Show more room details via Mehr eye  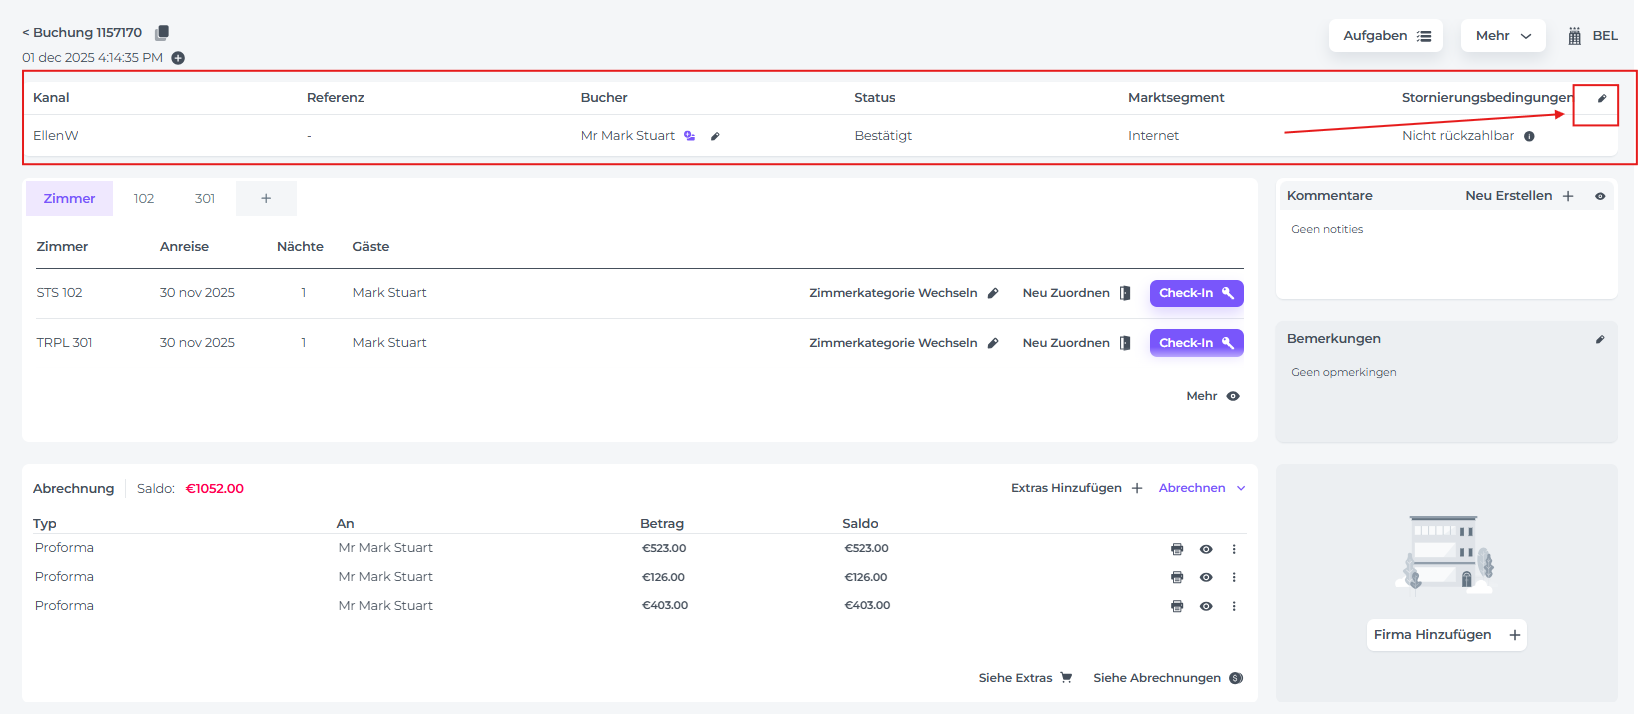pyautogui.click(x=1233, y=396)
